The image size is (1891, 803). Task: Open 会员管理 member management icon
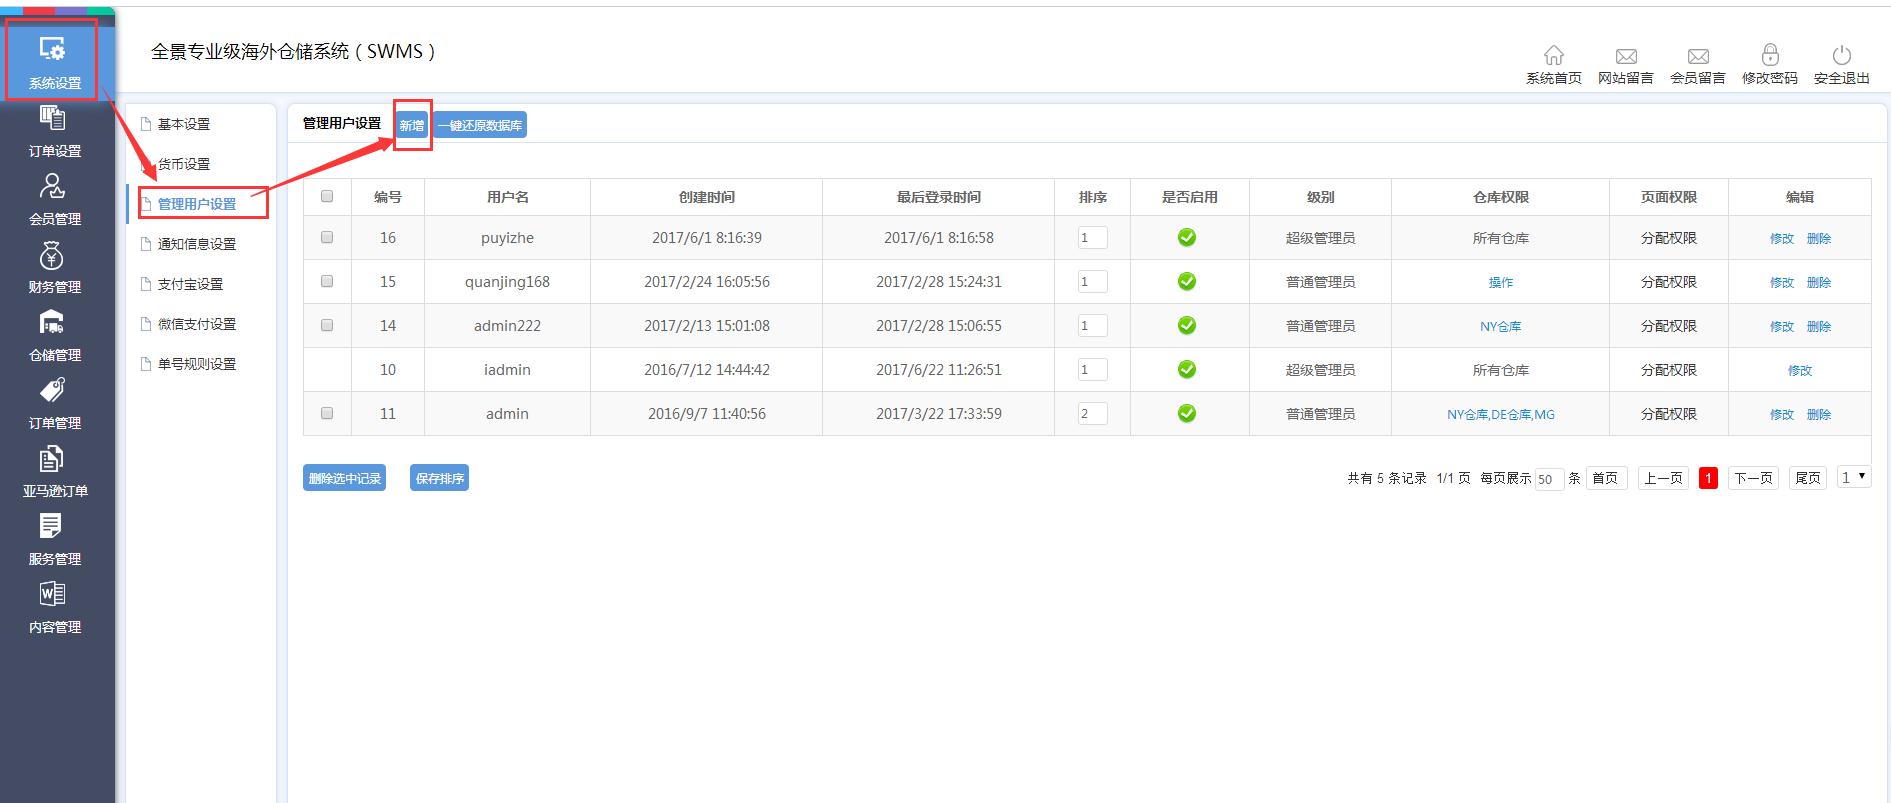54,187
